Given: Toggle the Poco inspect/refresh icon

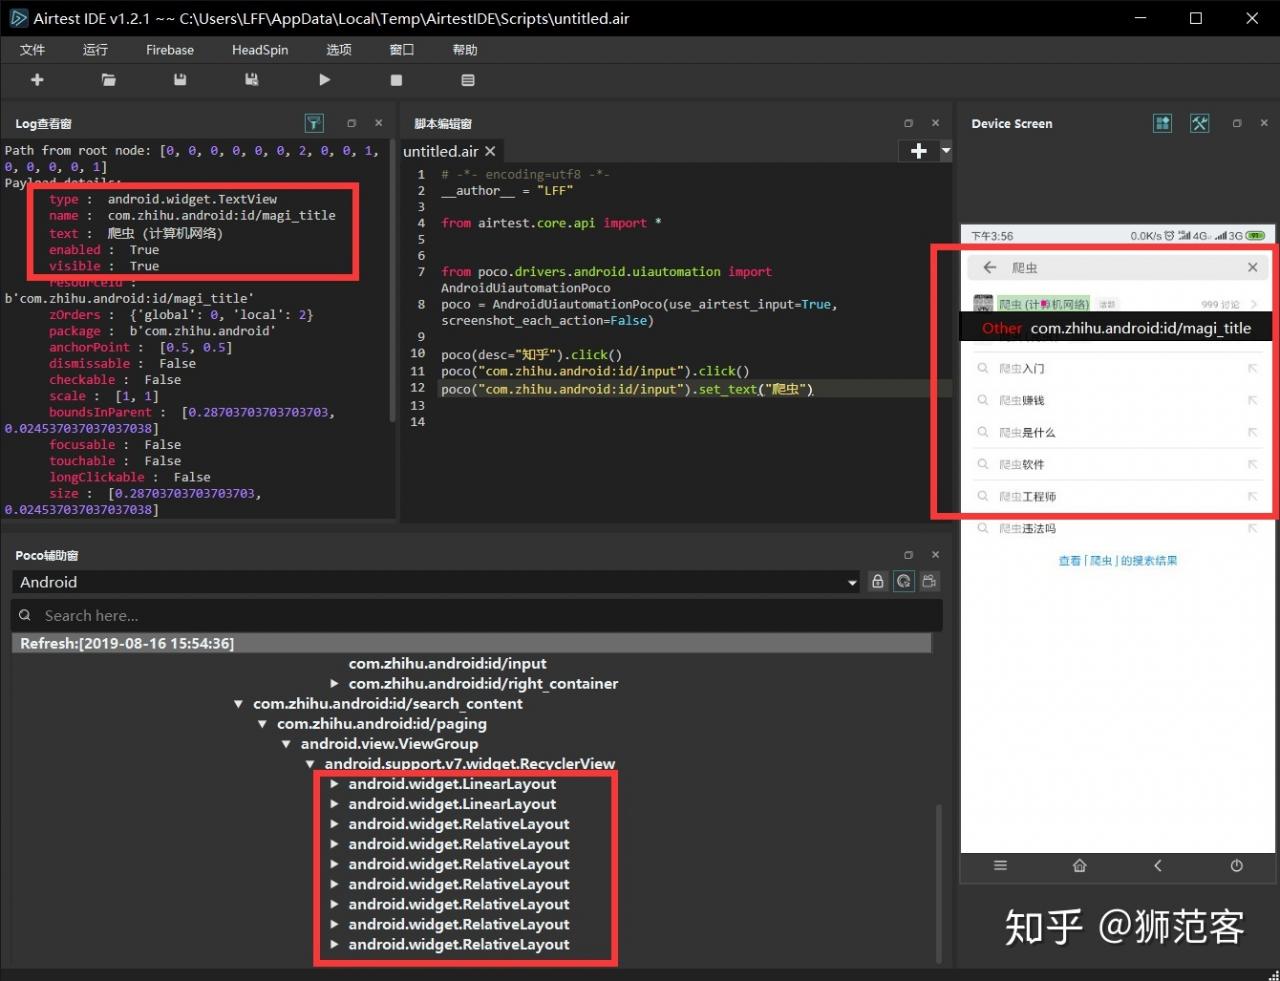Looking at the screenshot, I should click(904, 581).
